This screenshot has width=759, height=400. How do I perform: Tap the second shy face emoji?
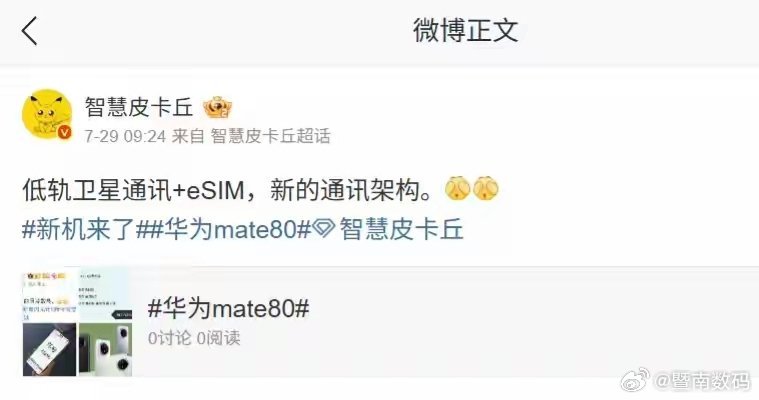click(486, 188)
